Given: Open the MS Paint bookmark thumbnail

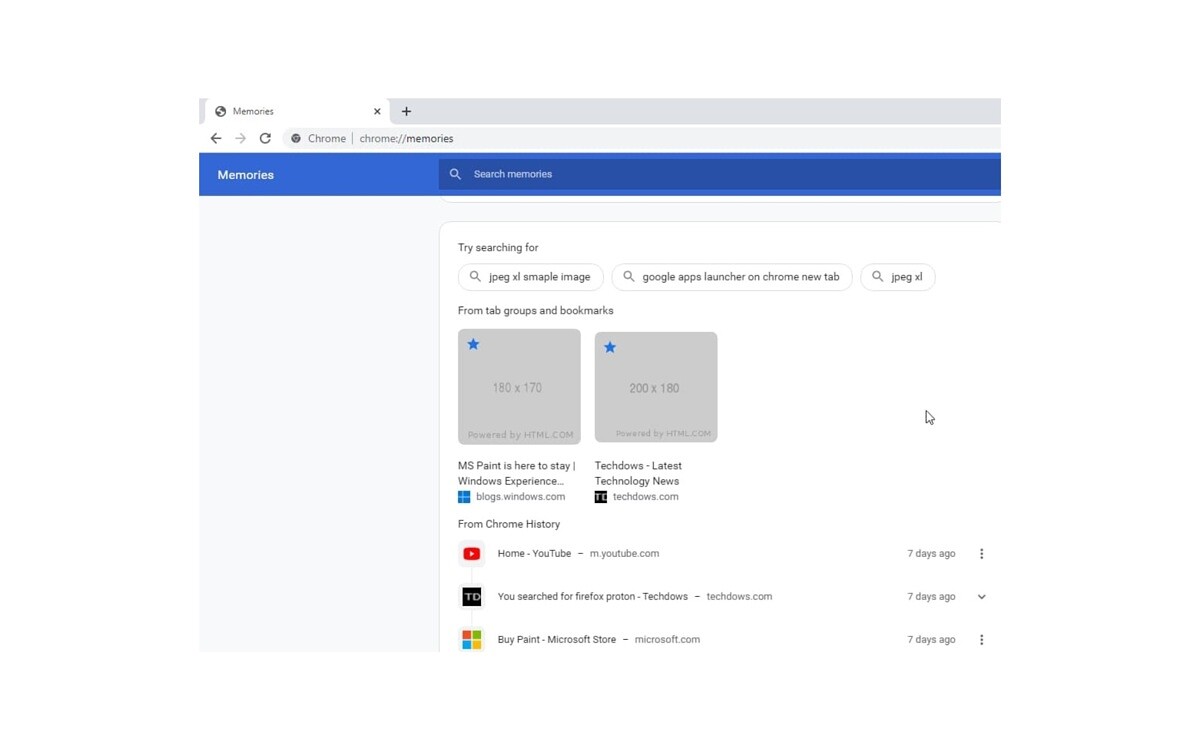Looking at the screenshot, I should 519,387.
